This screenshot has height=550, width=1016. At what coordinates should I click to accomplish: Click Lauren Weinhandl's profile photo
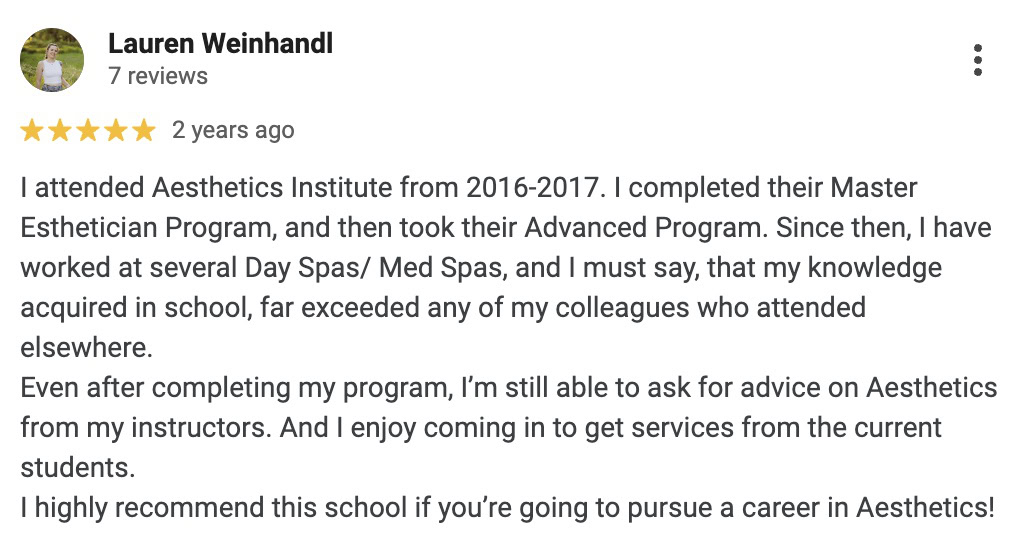click(x=52, y=60)
